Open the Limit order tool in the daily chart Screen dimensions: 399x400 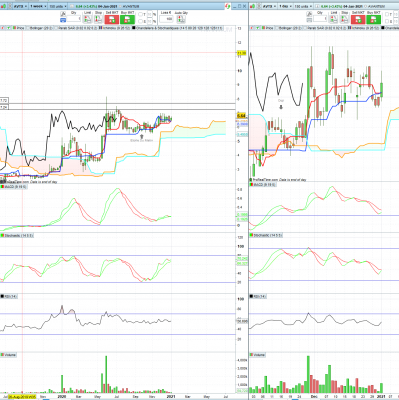[334, 19]
